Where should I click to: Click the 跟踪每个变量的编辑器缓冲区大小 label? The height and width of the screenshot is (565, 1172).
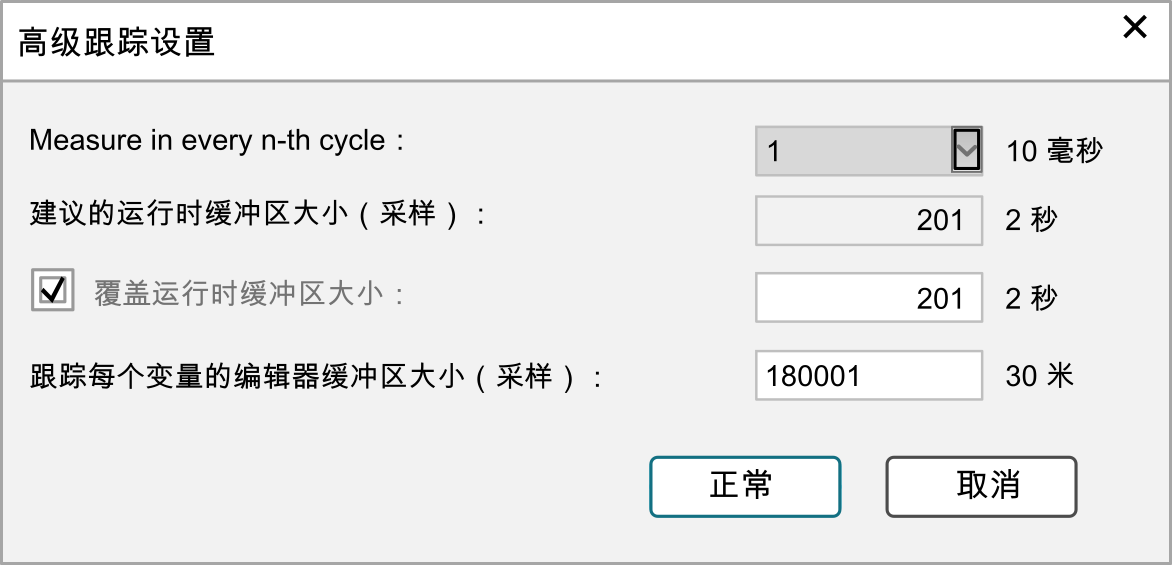coord(316,376)
